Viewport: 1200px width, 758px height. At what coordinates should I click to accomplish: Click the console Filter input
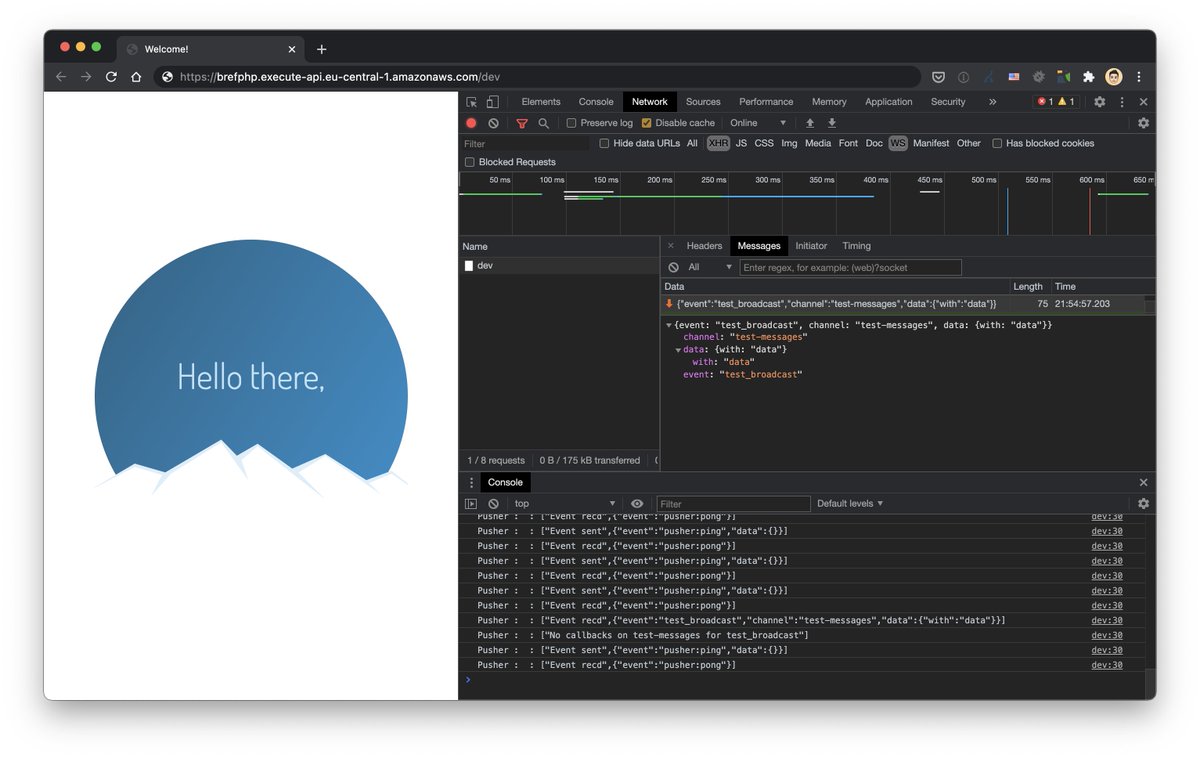[x=733, y=504]
